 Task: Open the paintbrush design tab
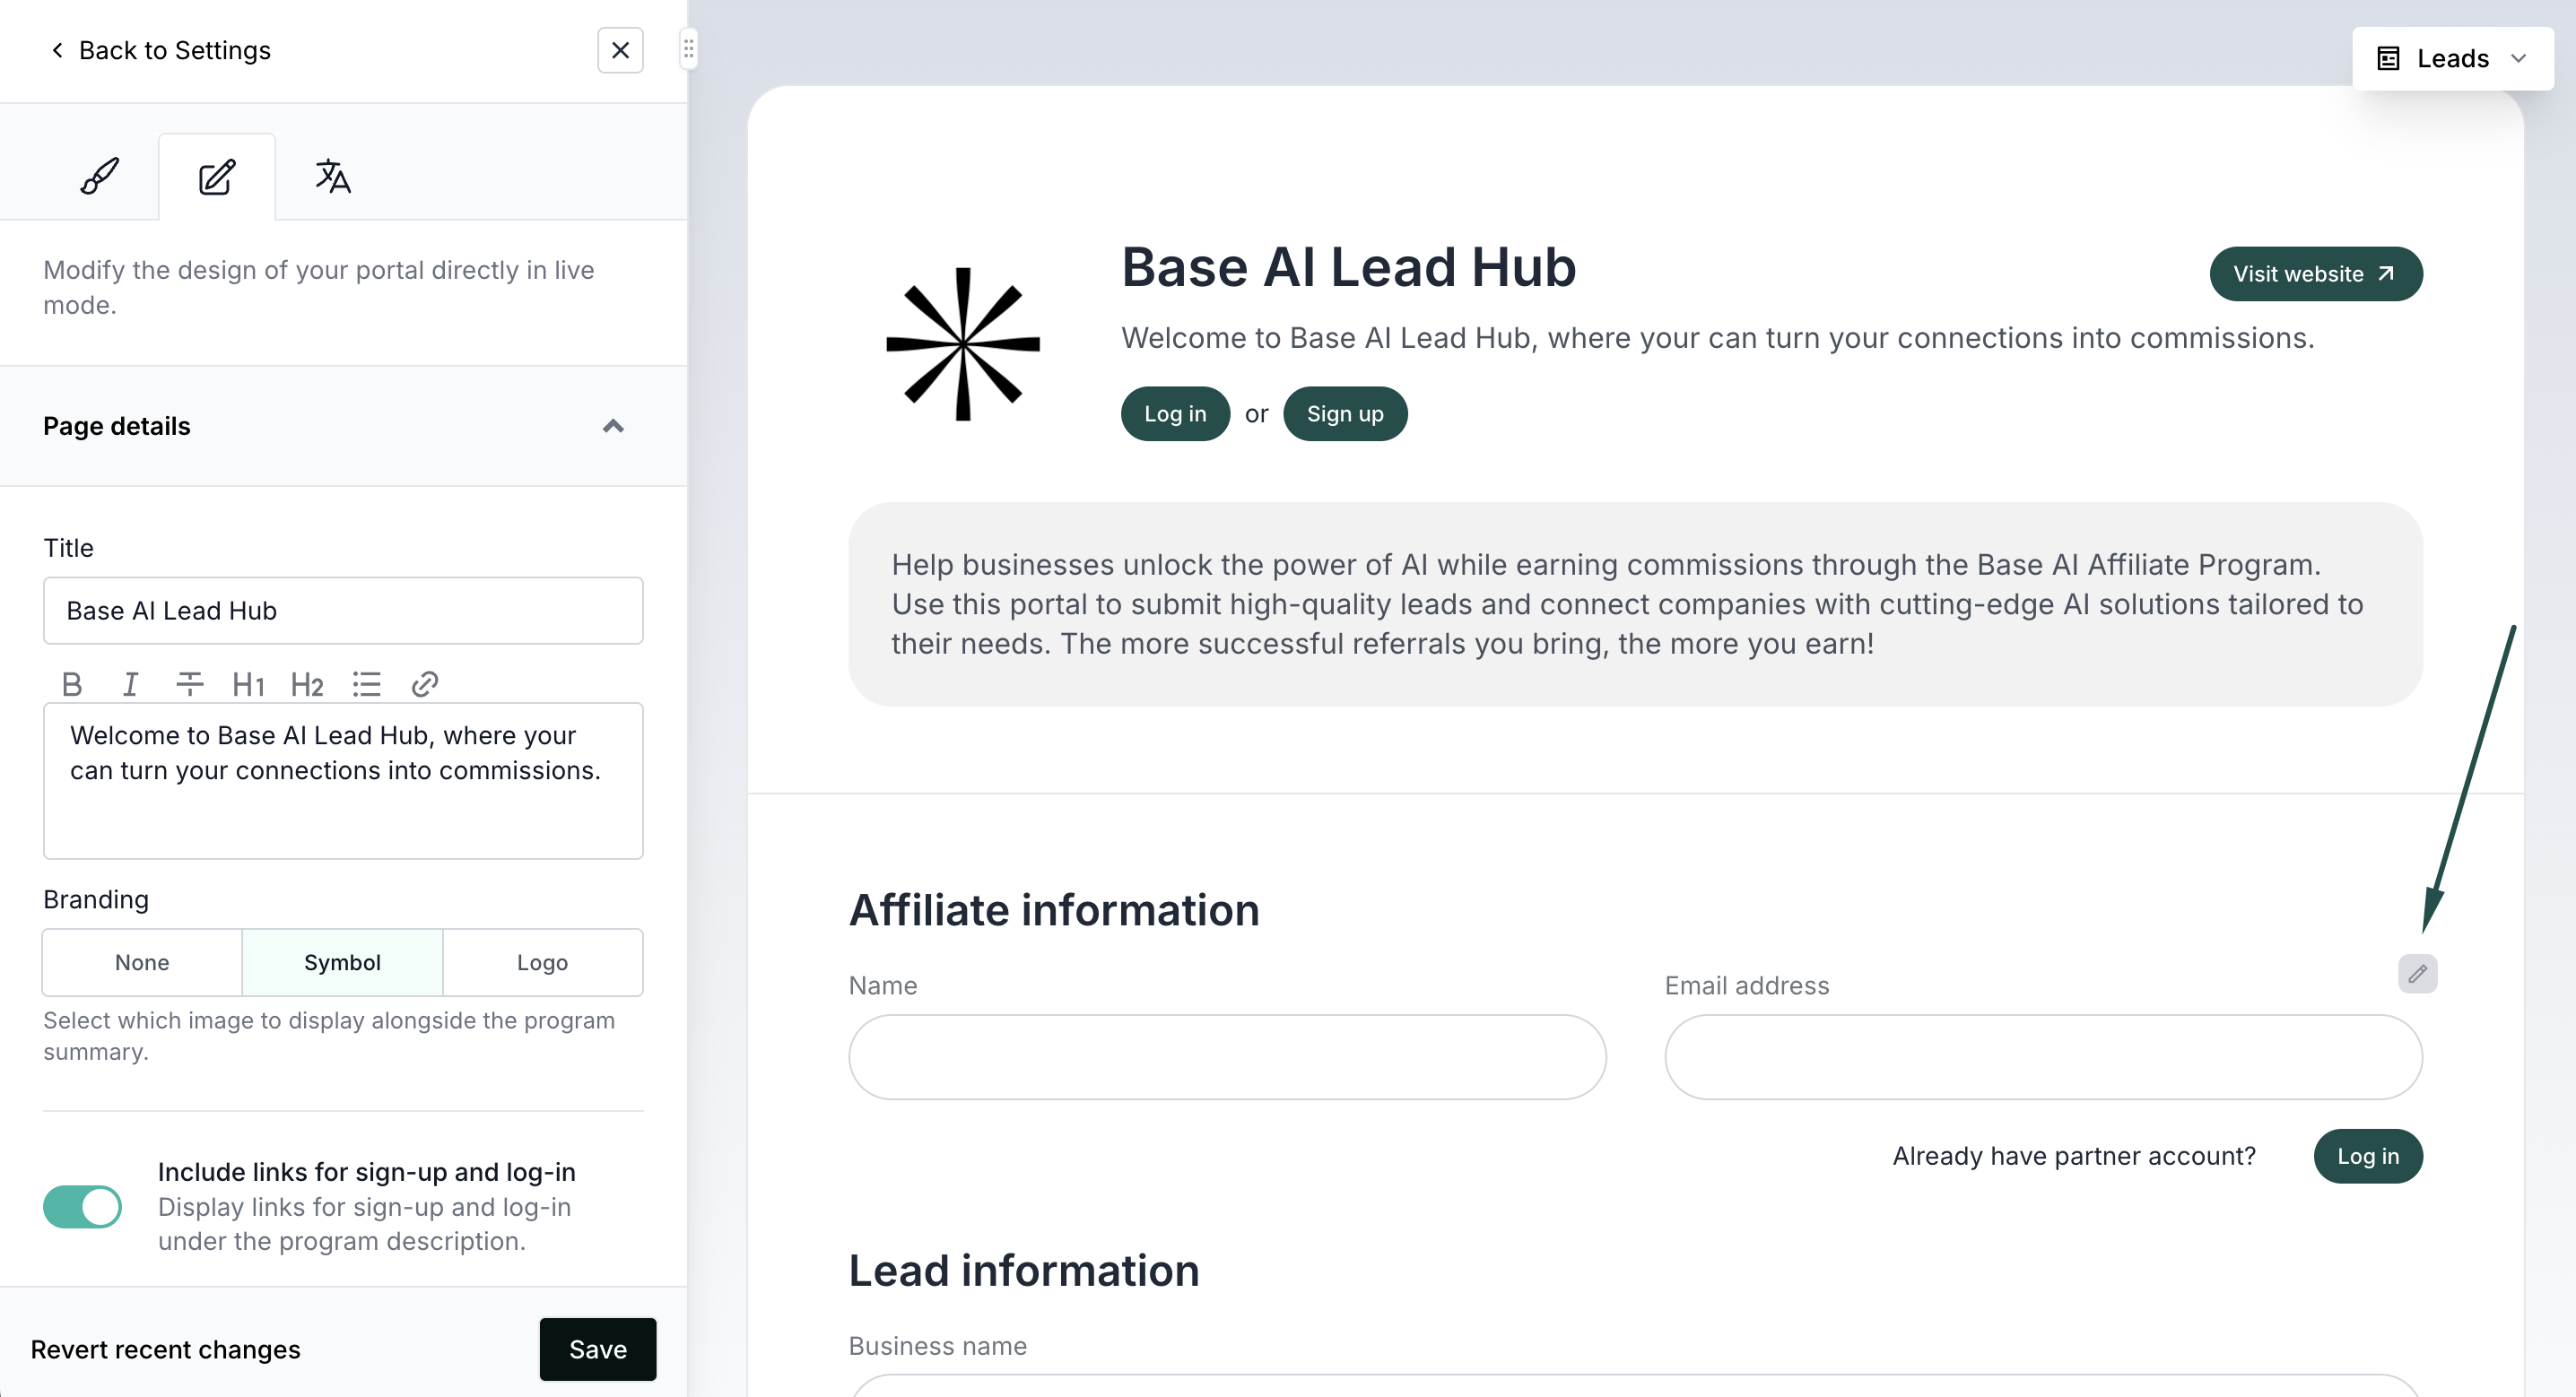[99, 176]
